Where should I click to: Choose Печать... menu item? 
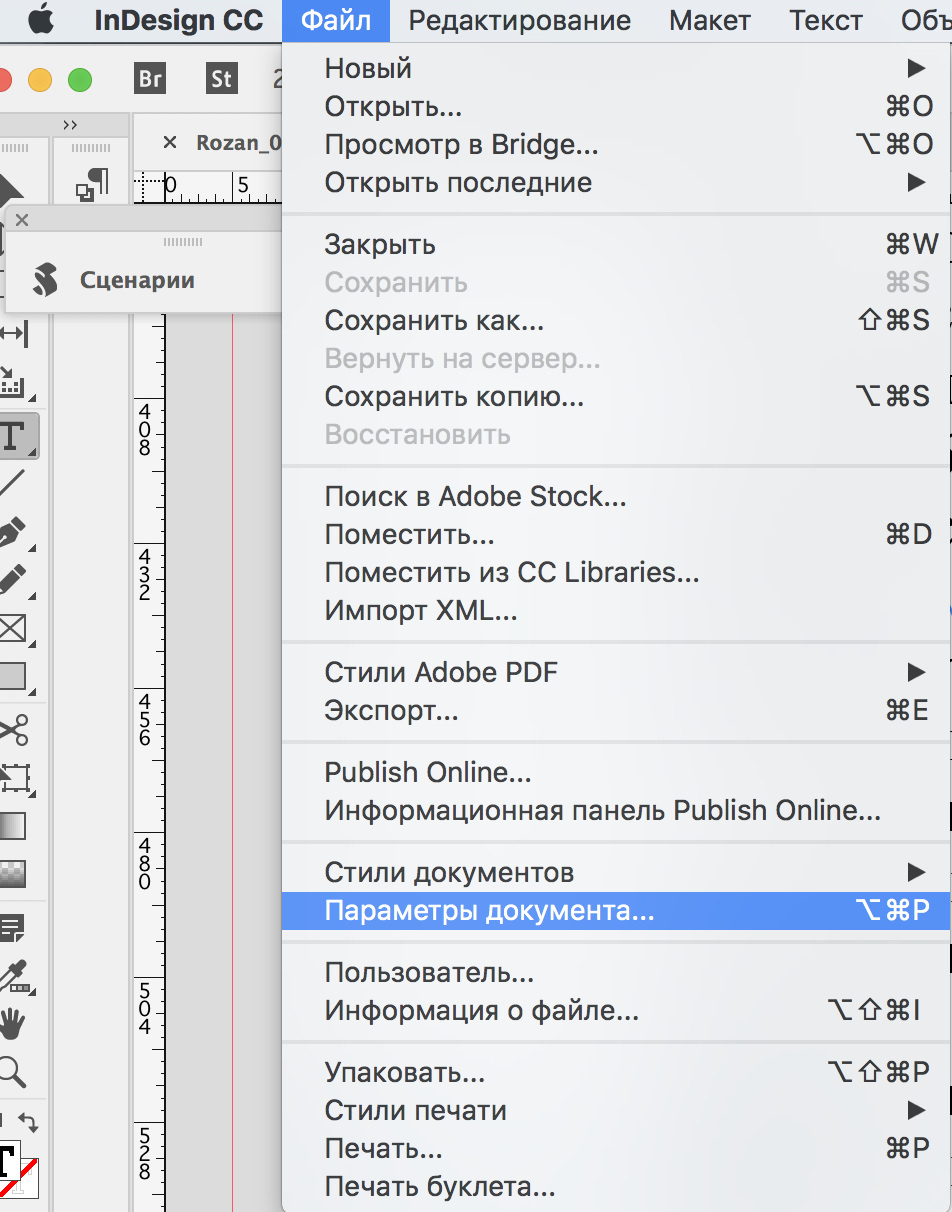[x=615, y=1149]
